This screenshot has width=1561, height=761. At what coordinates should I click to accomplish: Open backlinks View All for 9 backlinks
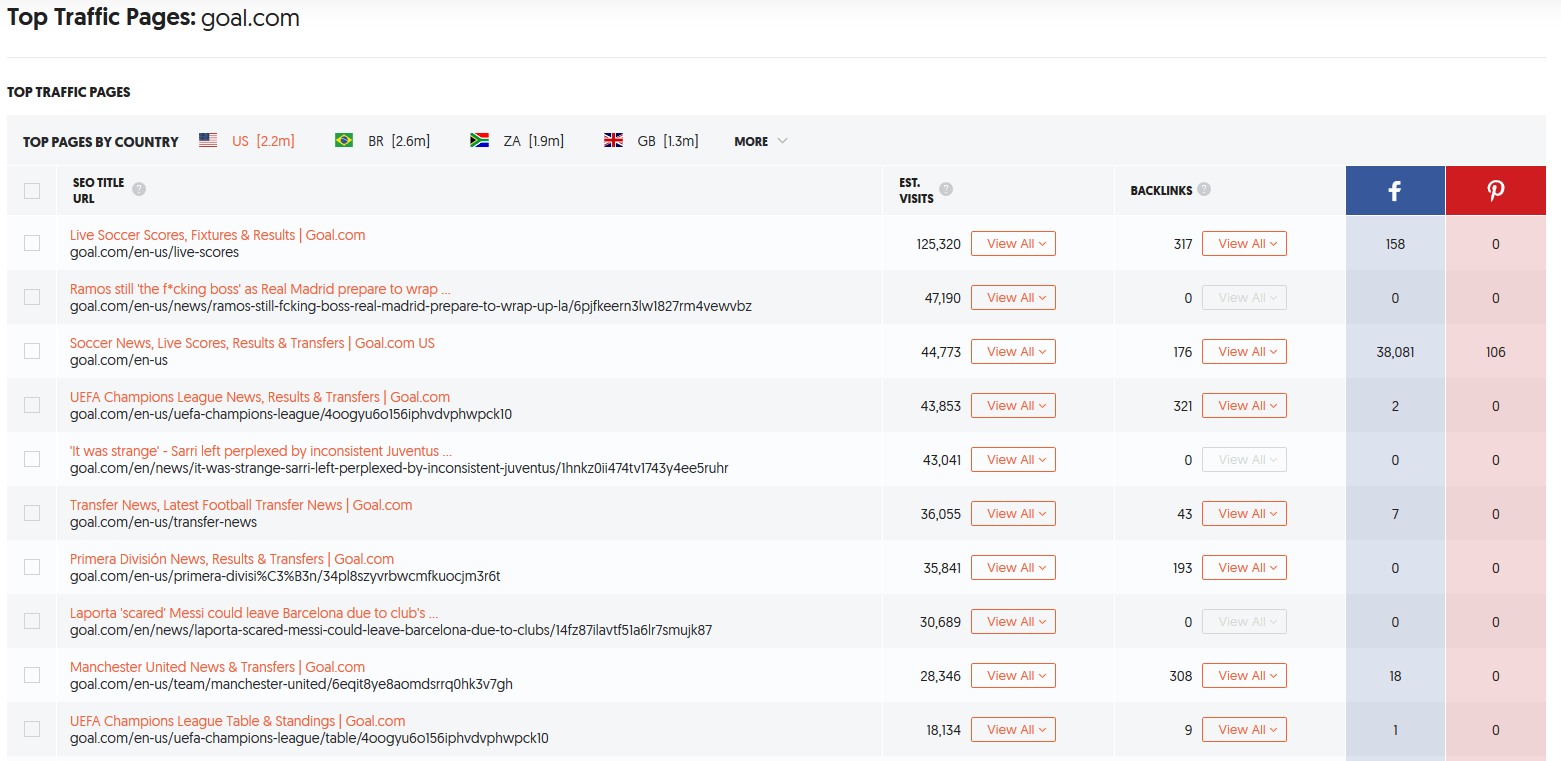1244,730
